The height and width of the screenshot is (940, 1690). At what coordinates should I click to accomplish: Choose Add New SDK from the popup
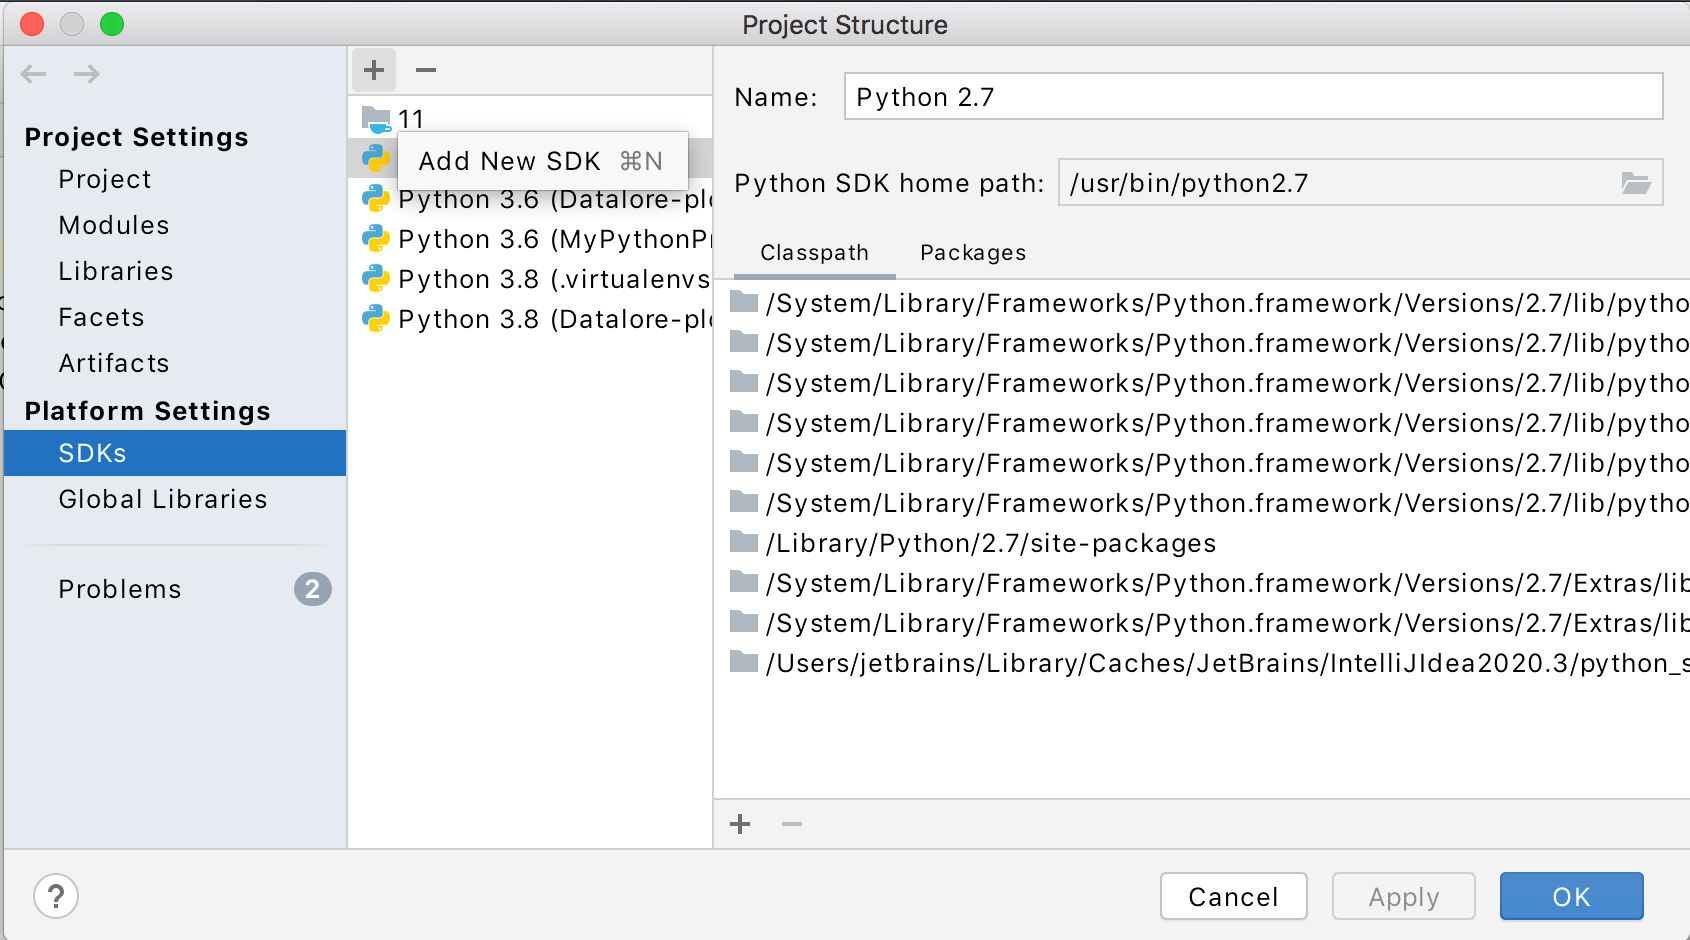510,160
